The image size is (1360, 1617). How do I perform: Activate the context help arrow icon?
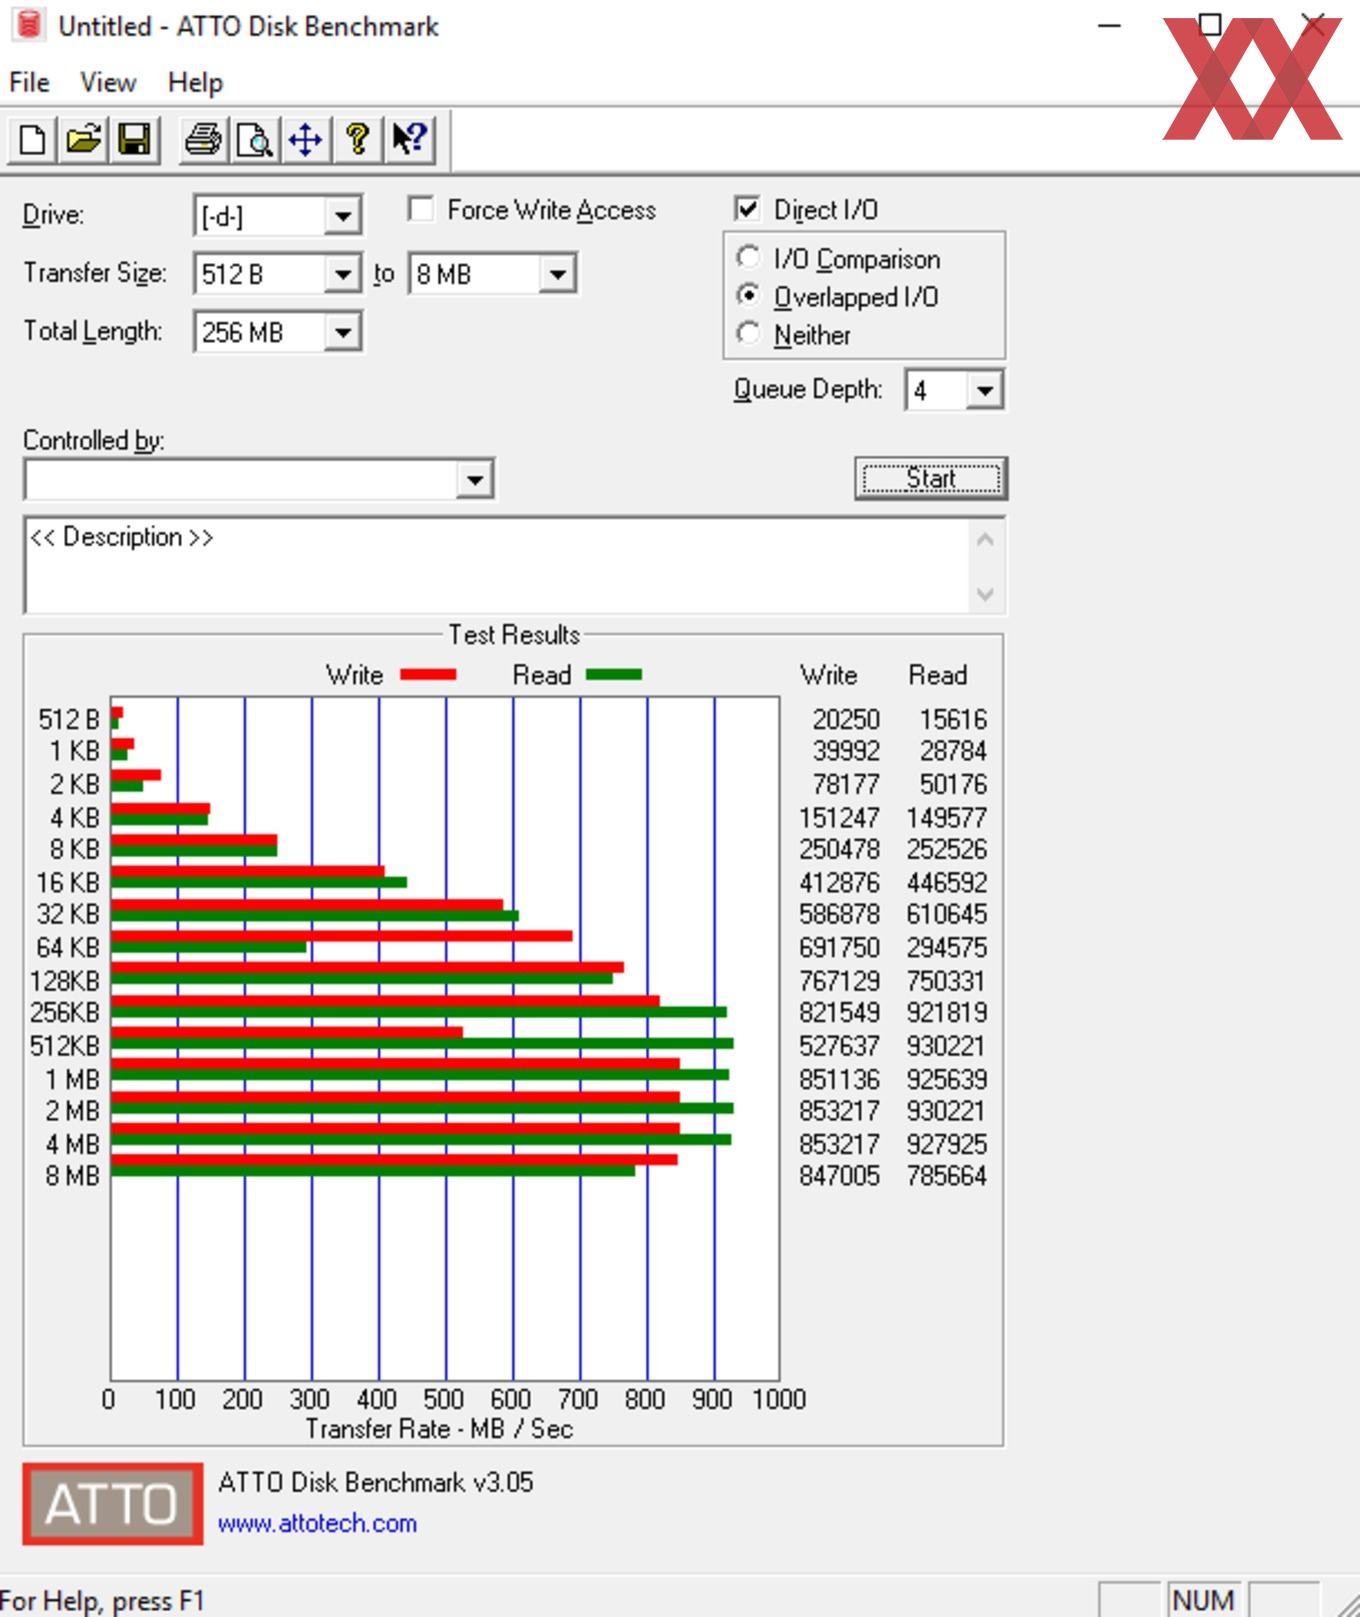click(x=409, y=139)
